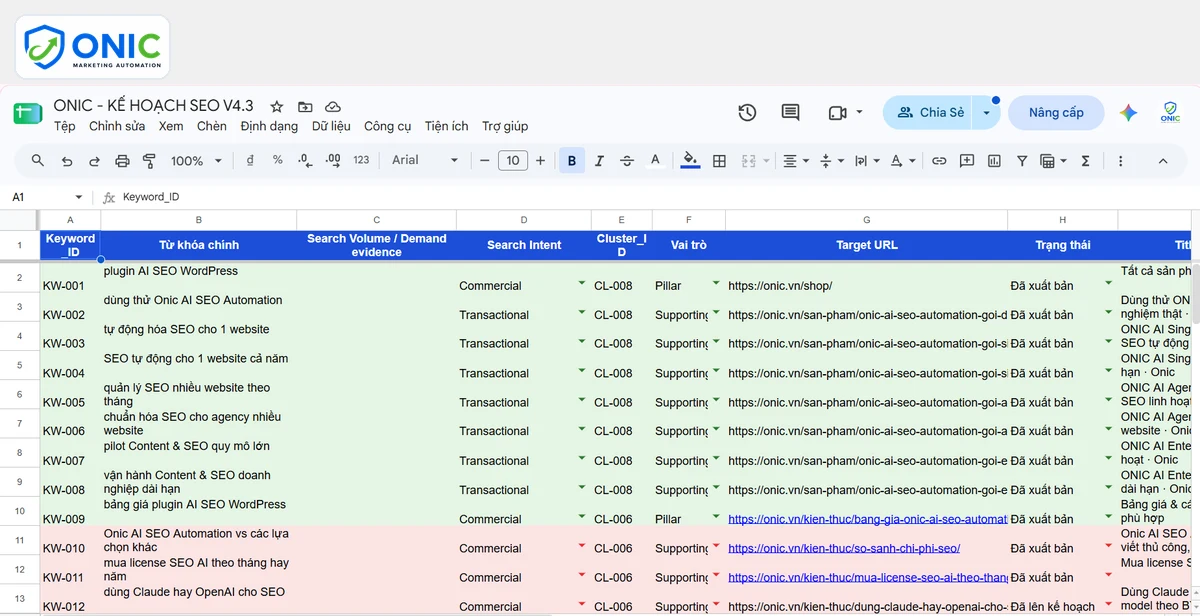Decrease font size with minus button

pos(484,160)
